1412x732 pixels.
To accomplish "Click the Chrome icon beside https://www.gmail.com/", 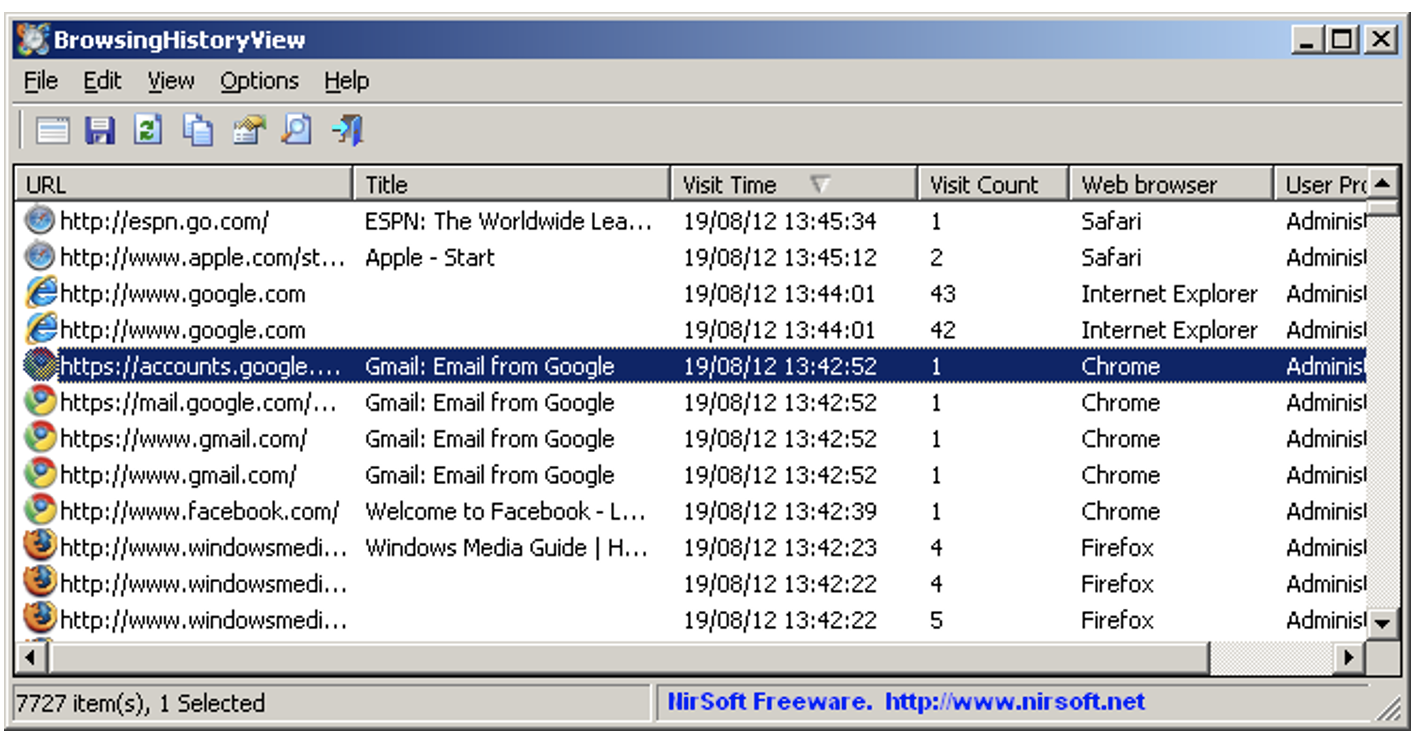I will [40, 438].
